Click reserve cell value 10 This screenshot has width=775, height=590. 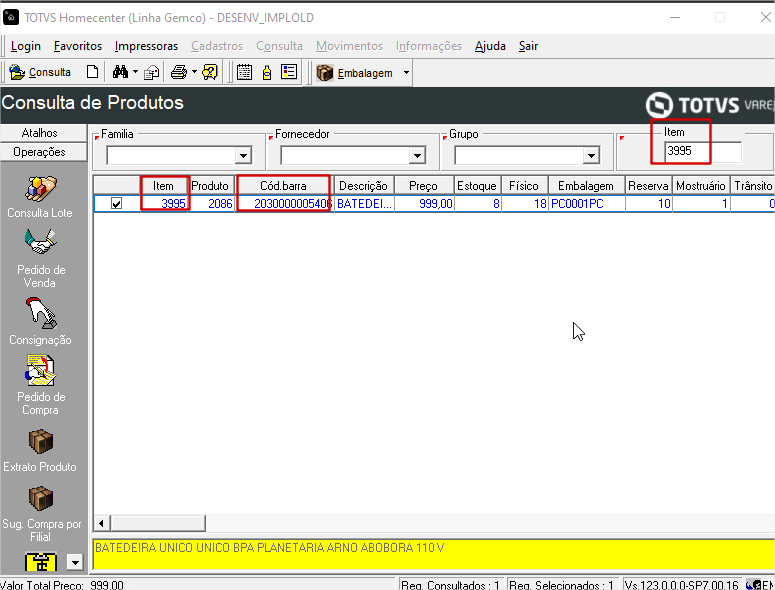(648, 204)
